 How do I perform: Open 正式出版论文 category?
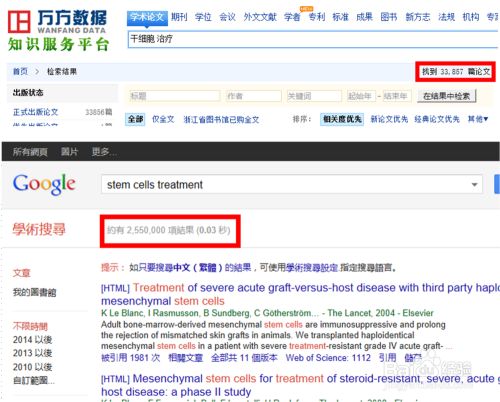[x=35, y=112]
